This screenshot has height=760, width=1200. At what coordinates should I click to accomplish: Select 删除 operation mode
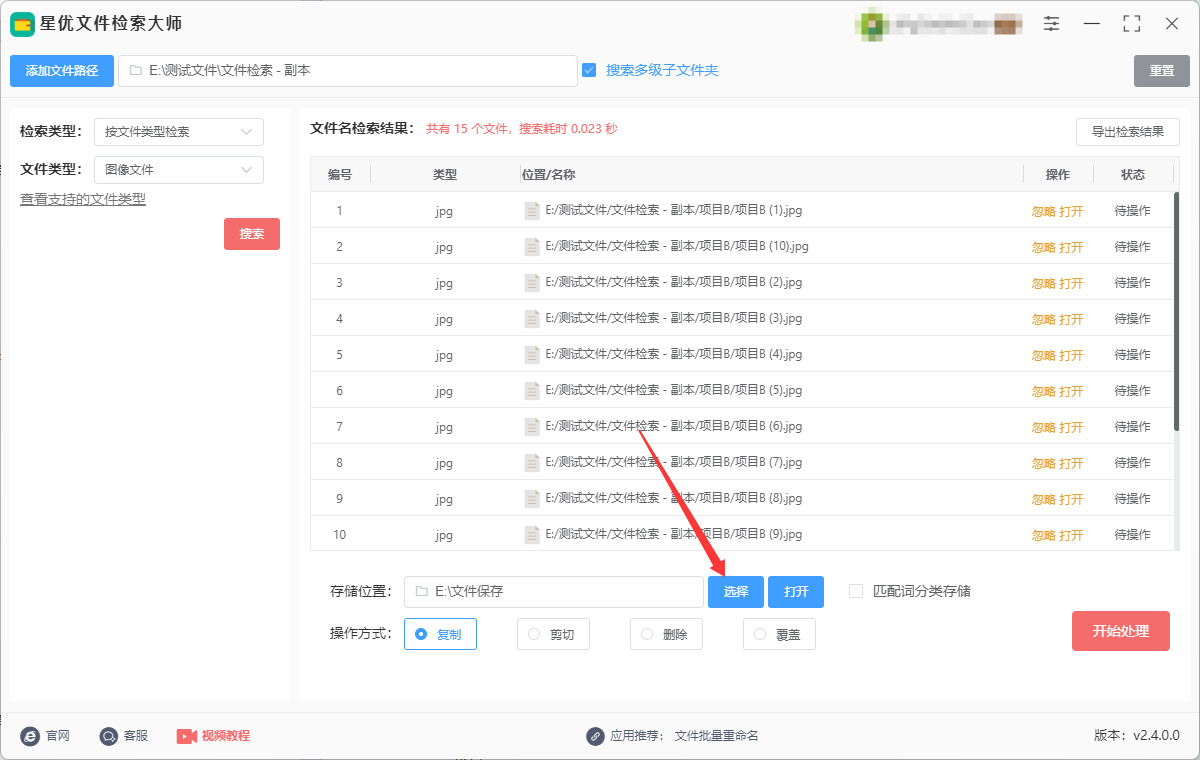pos(666,634)
